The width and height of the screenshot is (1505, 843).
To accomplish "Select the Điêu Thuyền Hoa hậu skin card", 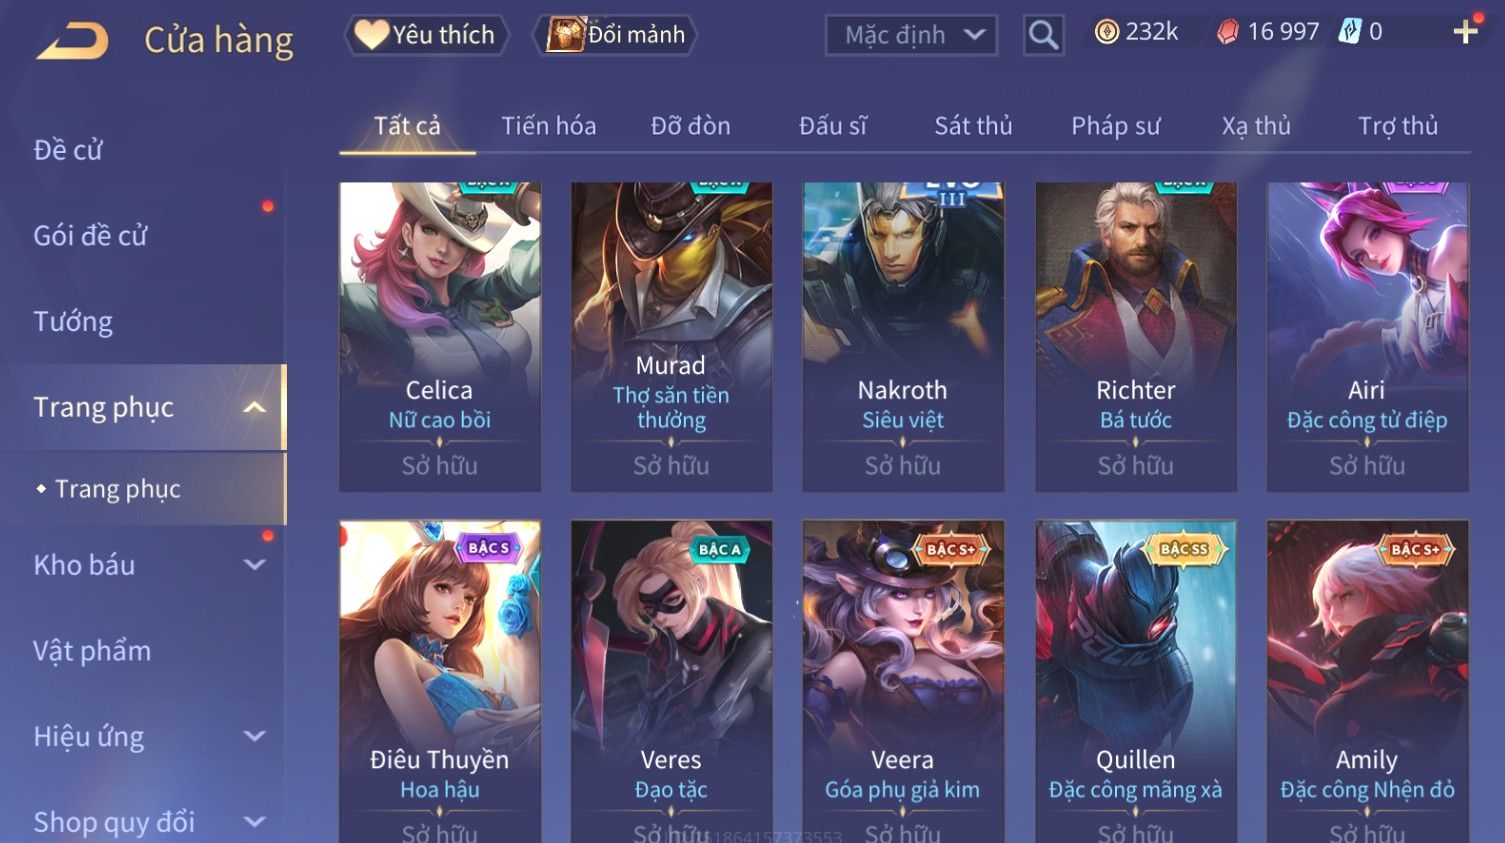I will [x=440, y=681].
